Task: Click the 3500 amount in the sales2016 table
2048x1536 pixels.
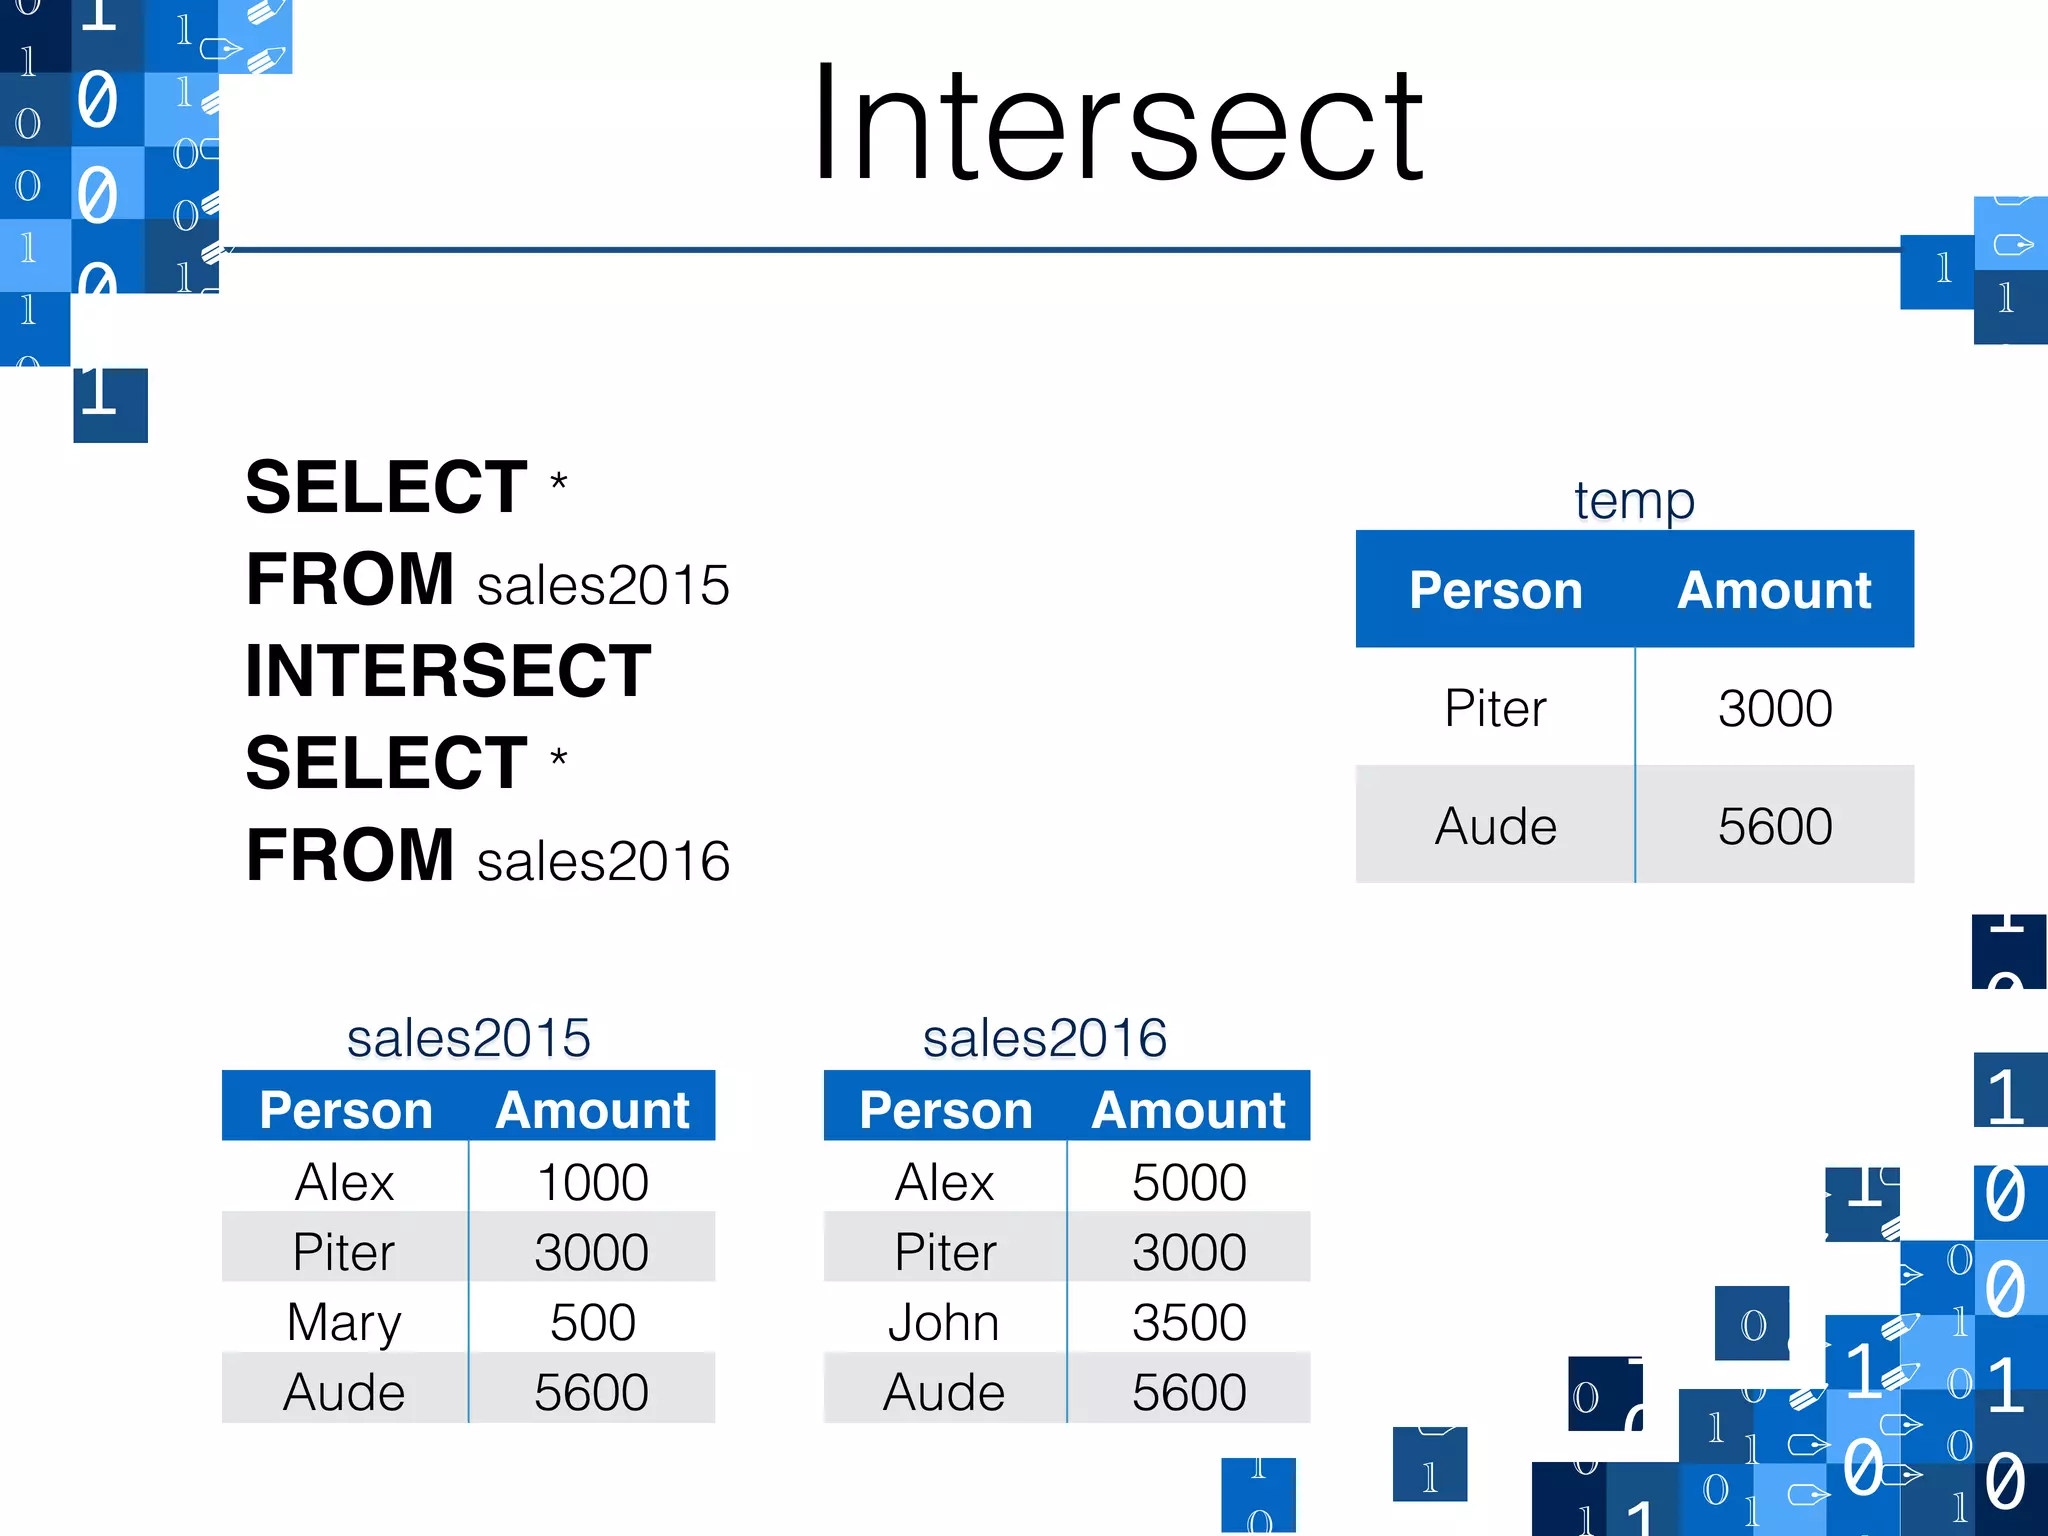Action: pyautogui.click(x=1189, y=1321)
